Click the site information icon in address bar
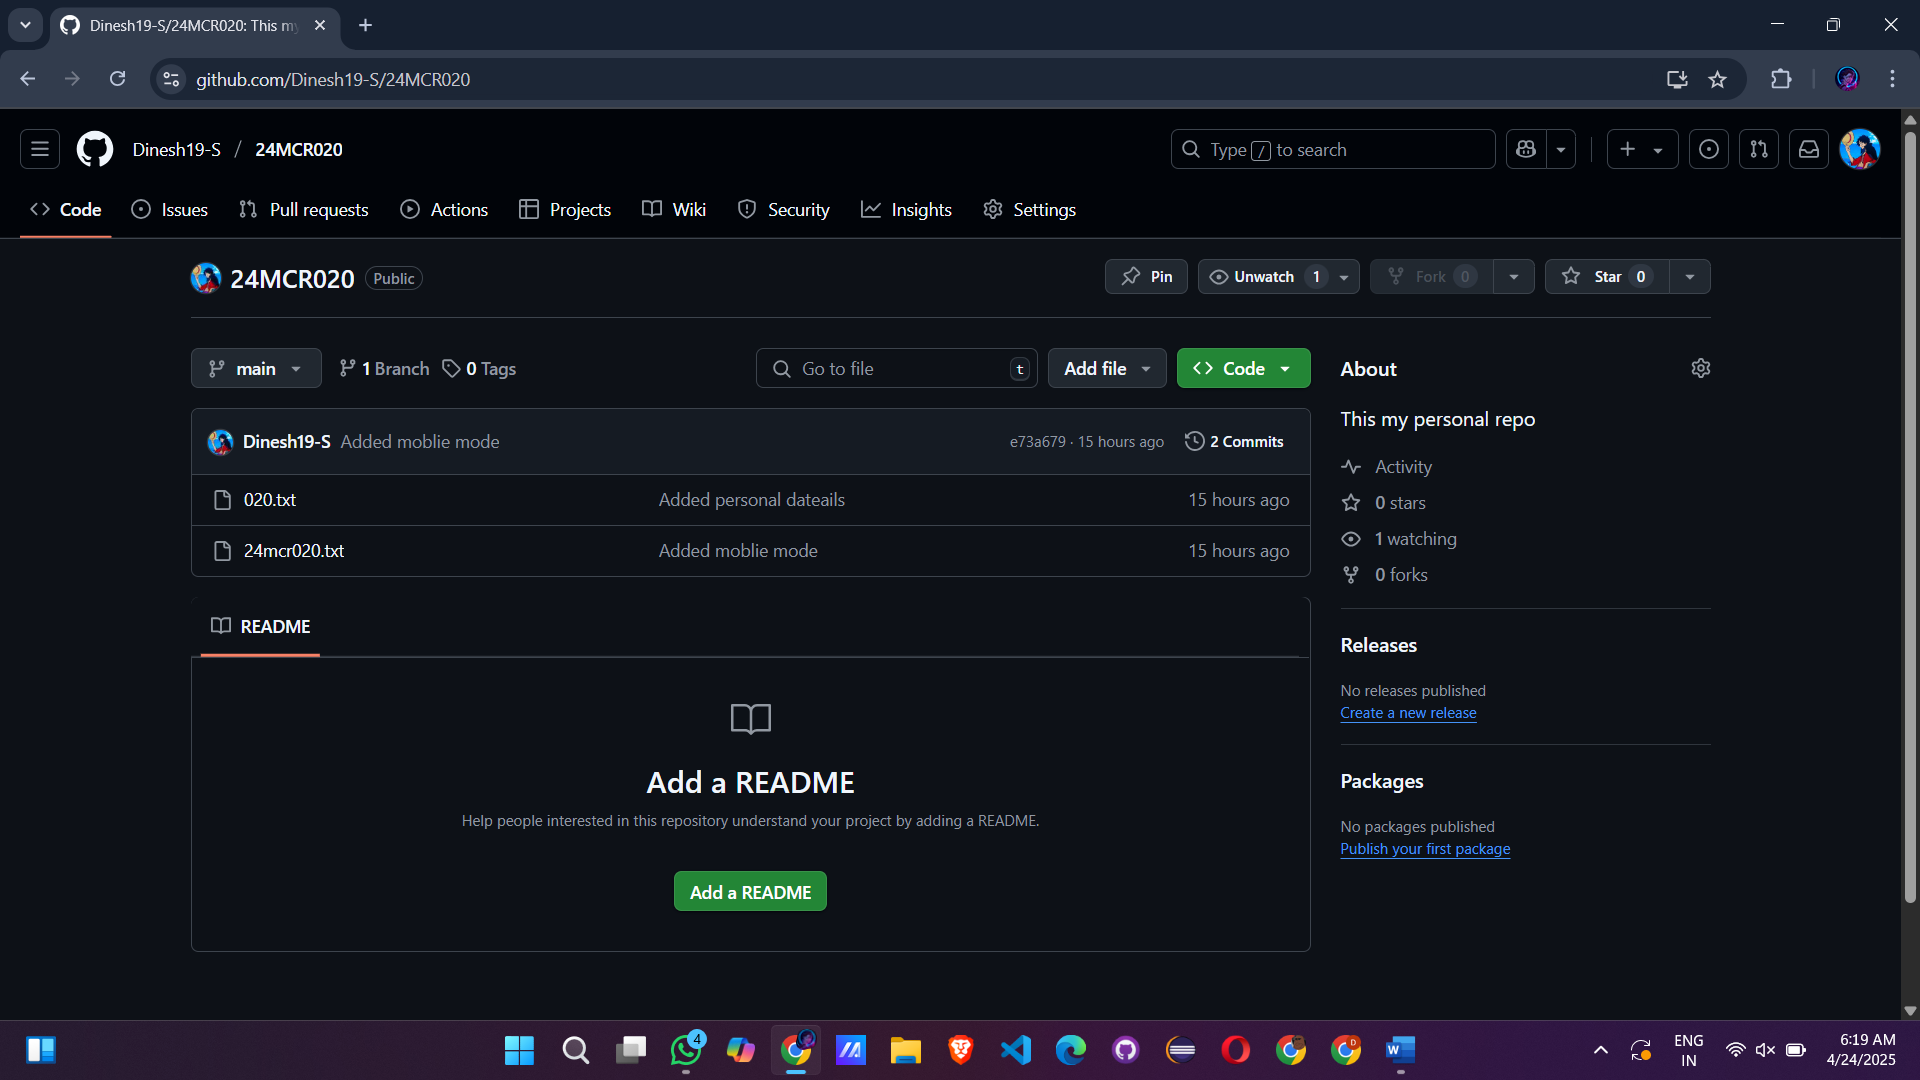Viewport: 1920px width, 1080px height. click(x=172, y=80)
